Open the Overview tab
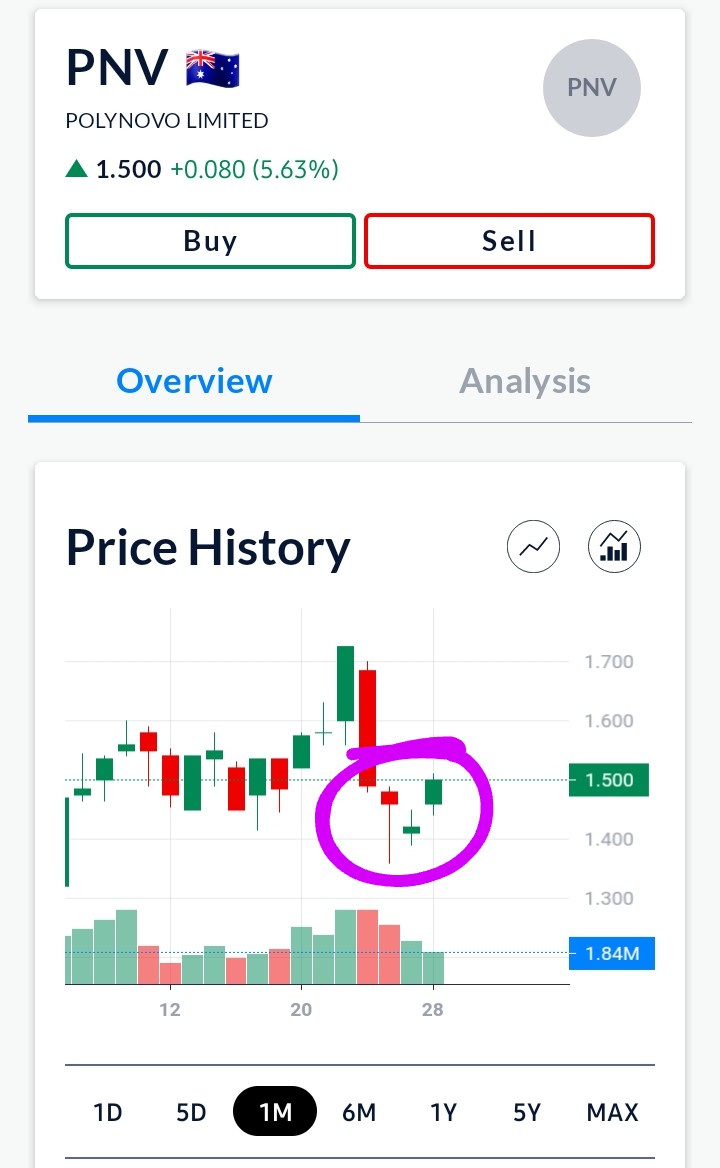This screenshot has width=720, height=1168. [194, 381]
